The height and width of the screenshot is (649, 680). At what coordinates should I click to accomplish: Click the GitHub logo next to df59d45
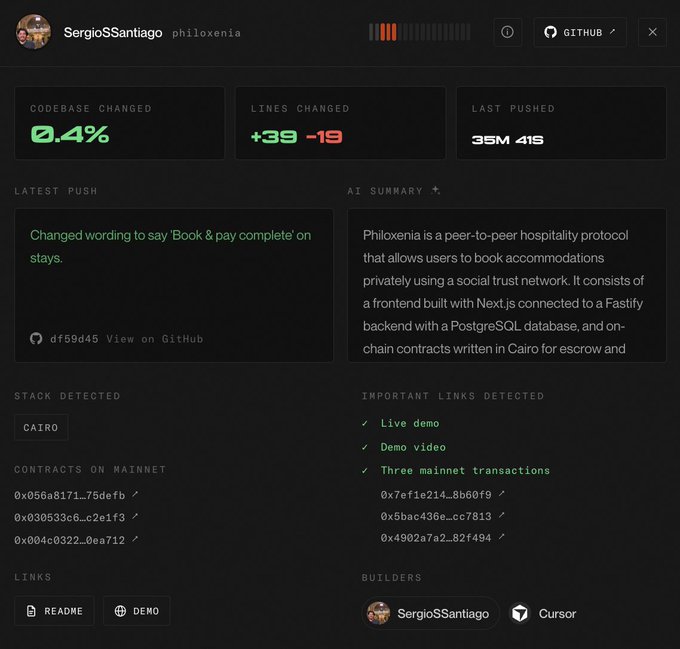click(x=36, y=339)
